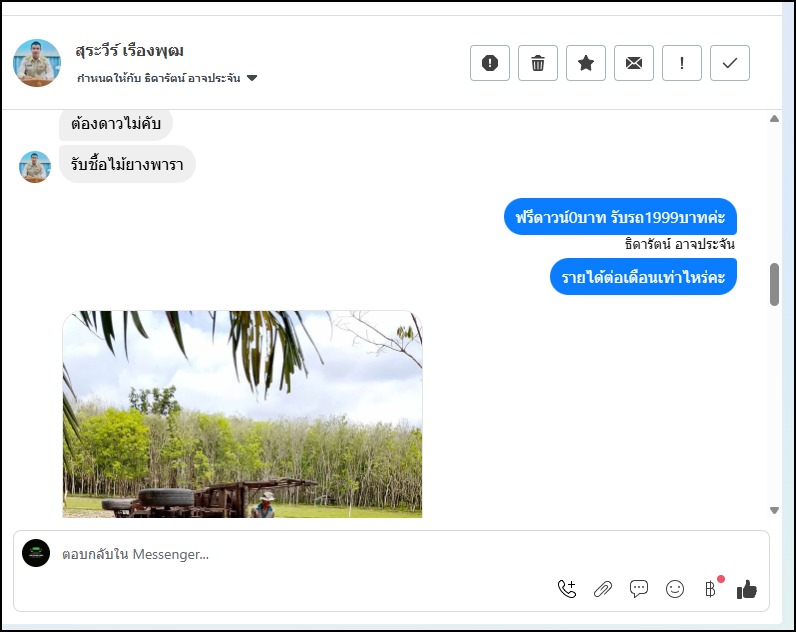
Task: Delete conversation using trash icon
Action: [538, 63]
